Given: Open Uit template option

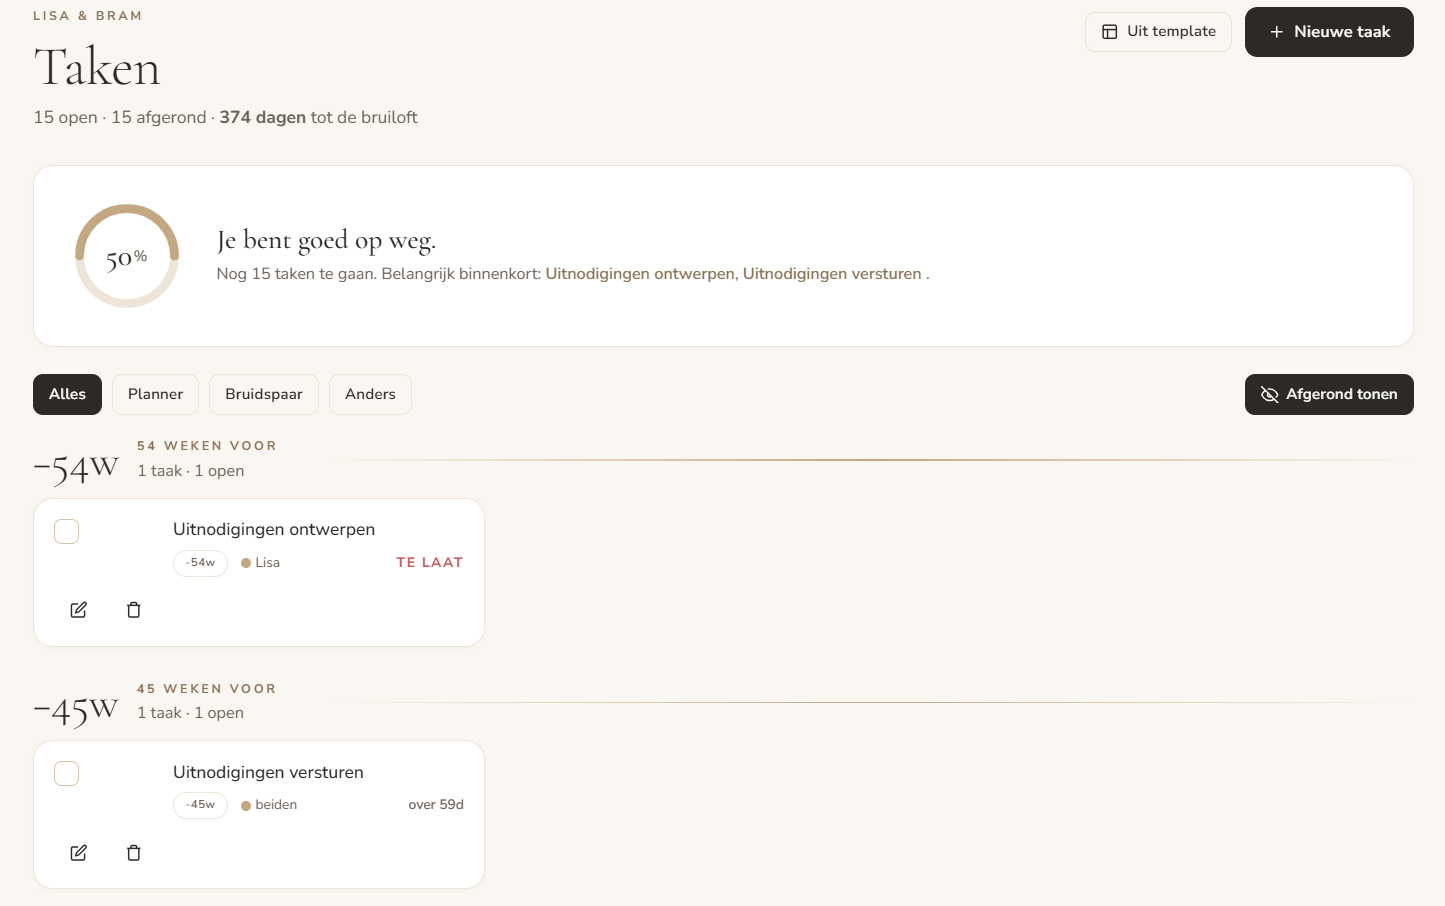Looking at the screenshot, I should (x=1158, y=32).
